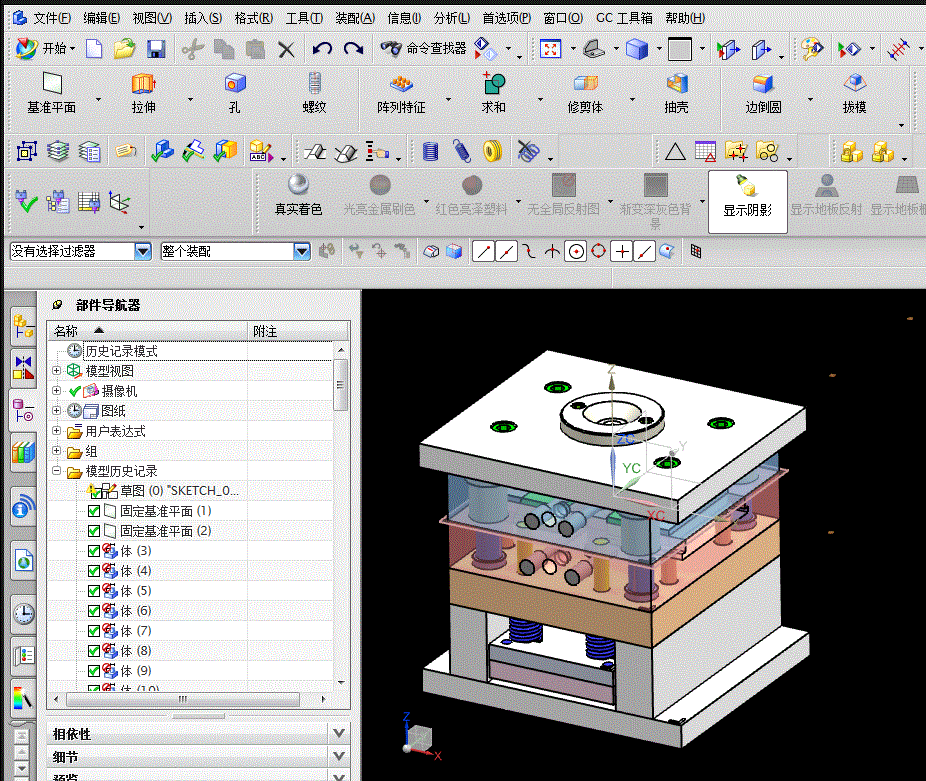Click the navigator horizontal scrollbar thumb
Viewport: 926px width, 781px height.
(x=183, y=699)
